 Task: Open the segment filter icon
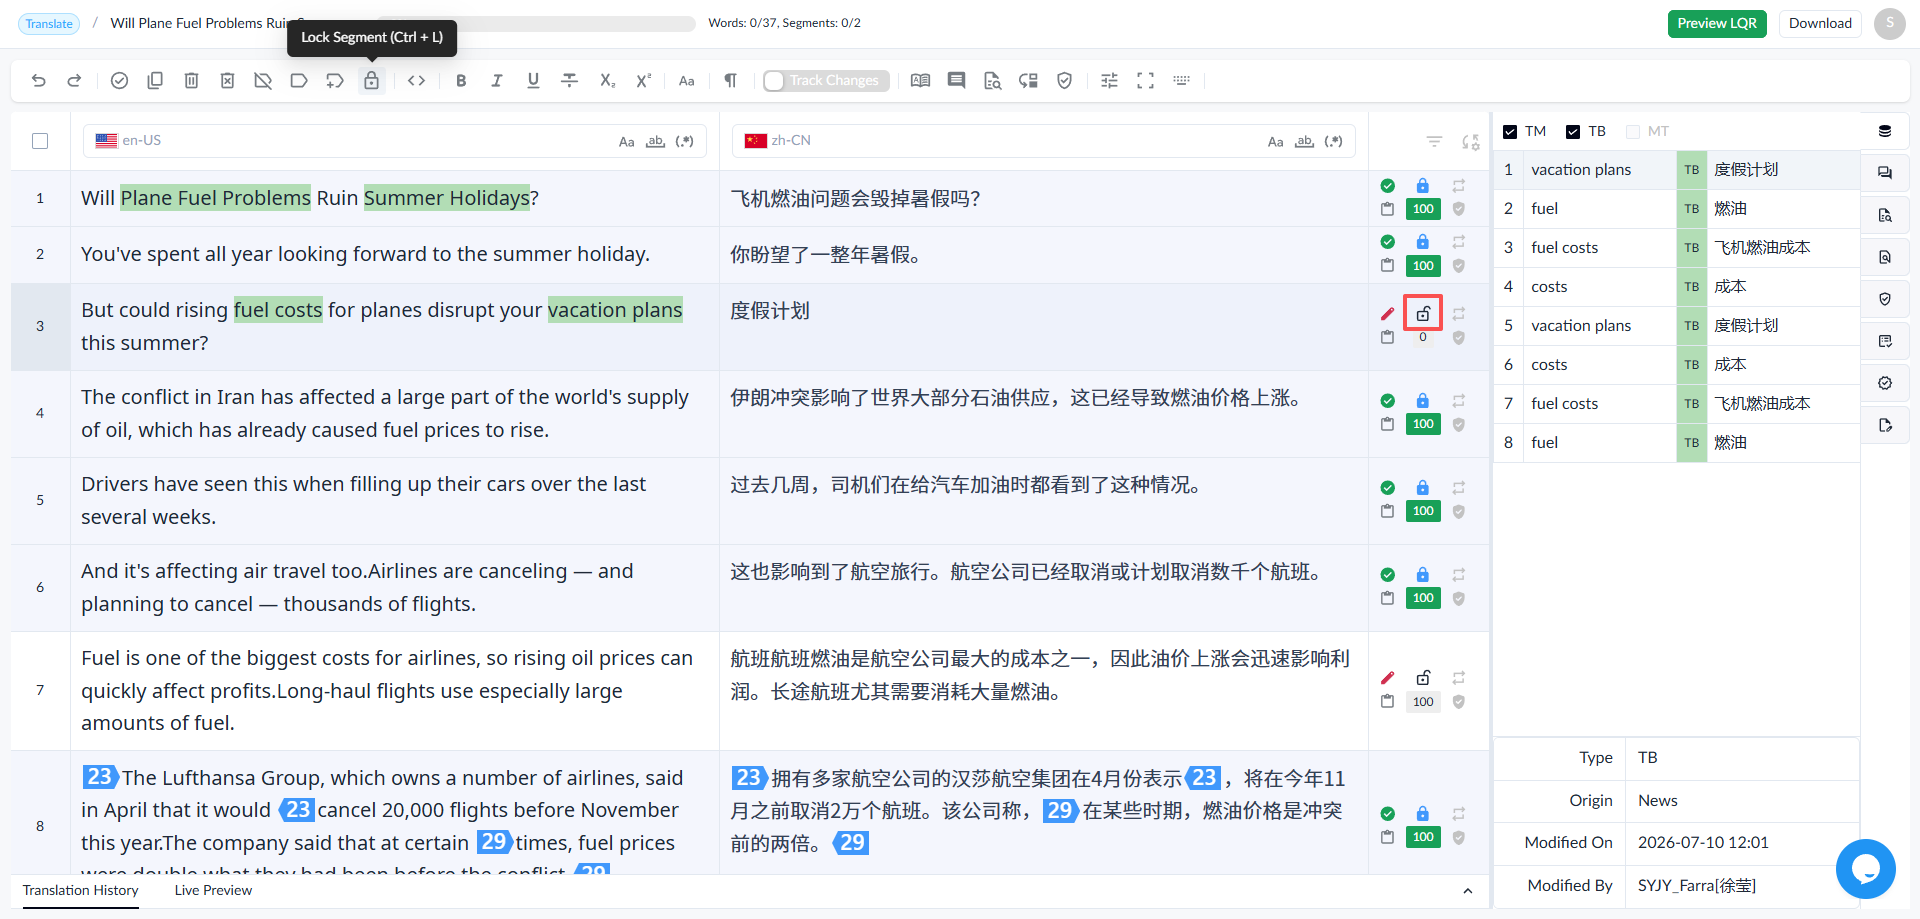coord(1434,142)
